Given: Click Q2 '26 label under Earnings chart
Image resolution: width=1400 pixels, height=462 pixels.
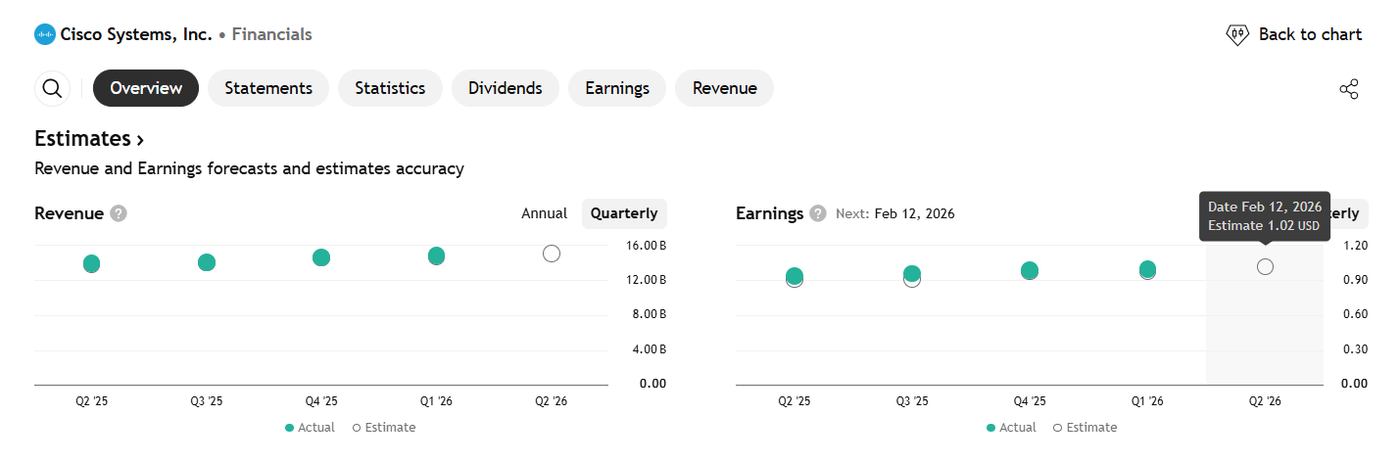Looking at the screenshot, I should [x=1265, y=401].
